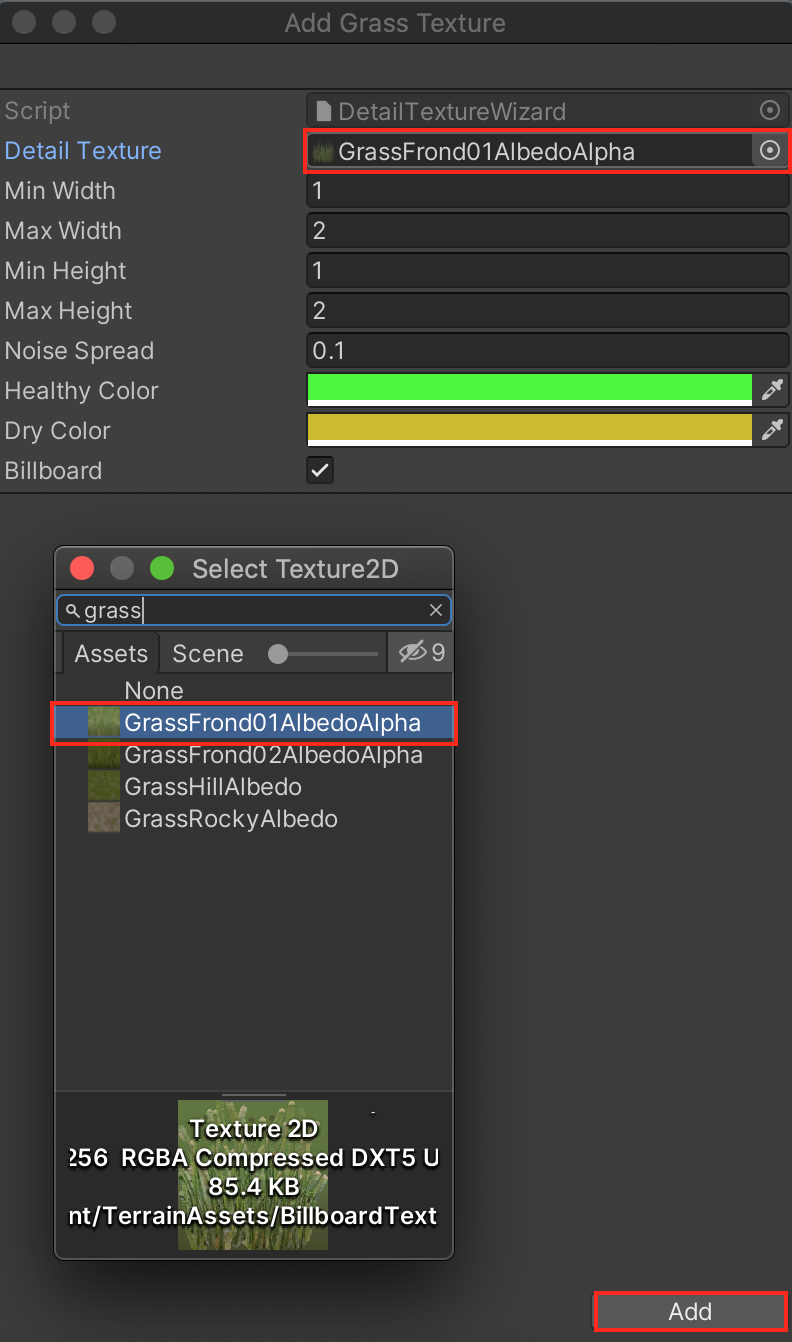The width and height of the screenshot is (792, 1342).
Task: Clear the grass search with X icon
Action: (x=436, y=610)
